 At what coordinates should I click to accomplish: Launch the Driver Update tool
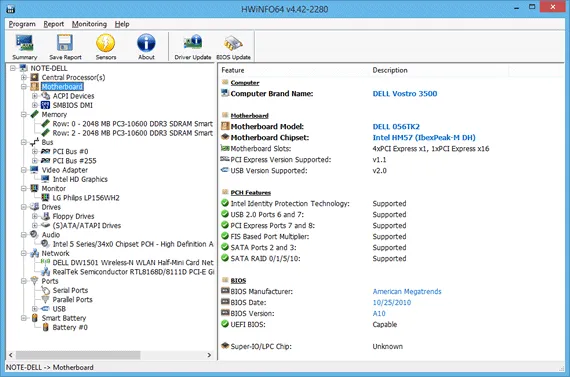tap(193, 47)
